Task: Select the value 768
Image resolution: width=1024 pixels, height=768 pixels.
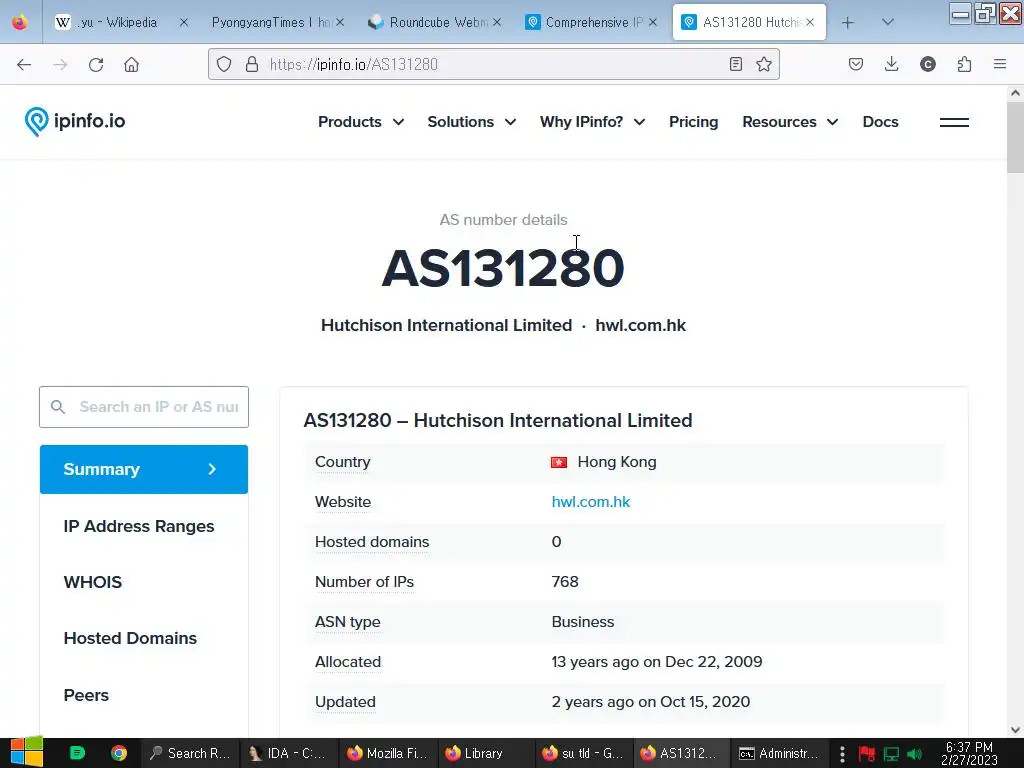Action: point(565,582)
